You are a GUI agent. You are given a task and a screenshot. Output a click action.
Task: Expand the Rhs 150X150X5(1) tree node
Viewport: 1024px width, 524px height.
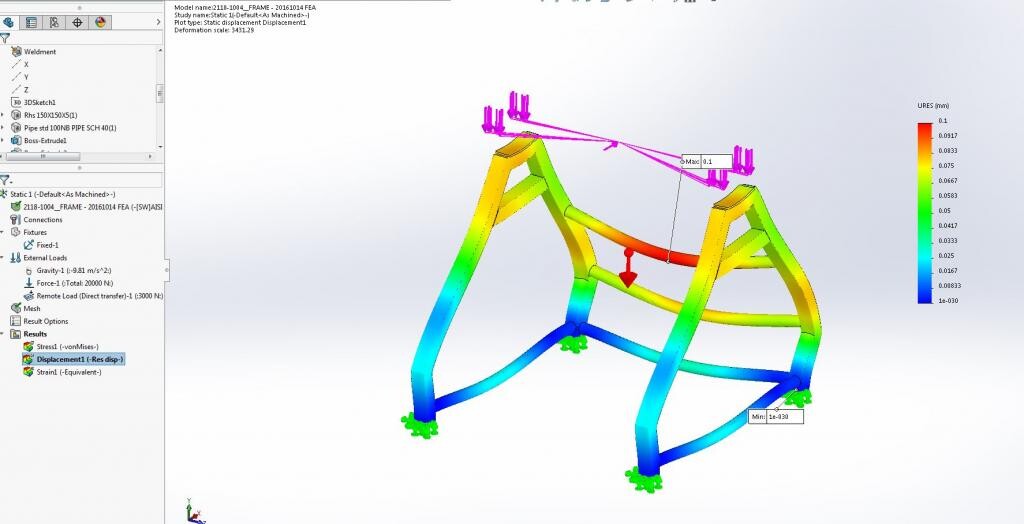(x=3, y=115)
